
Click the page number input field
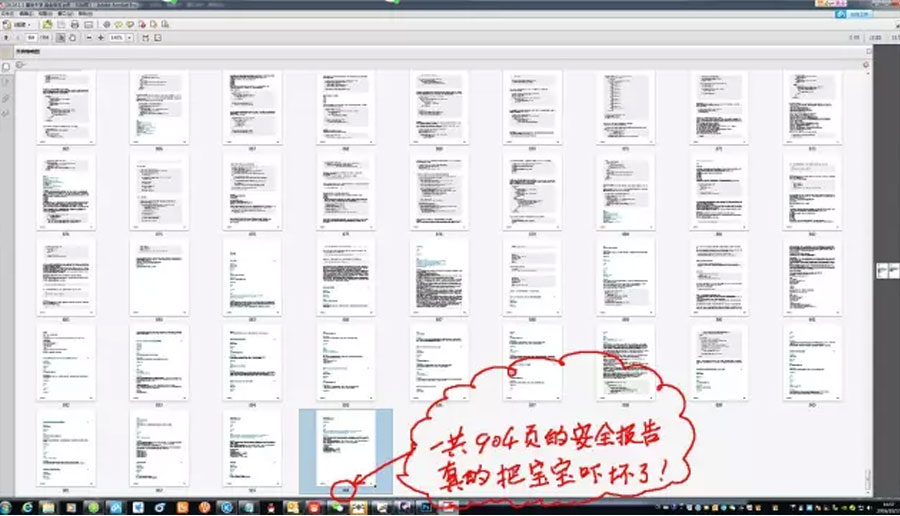pyautogui.click(x=32, y=37)
